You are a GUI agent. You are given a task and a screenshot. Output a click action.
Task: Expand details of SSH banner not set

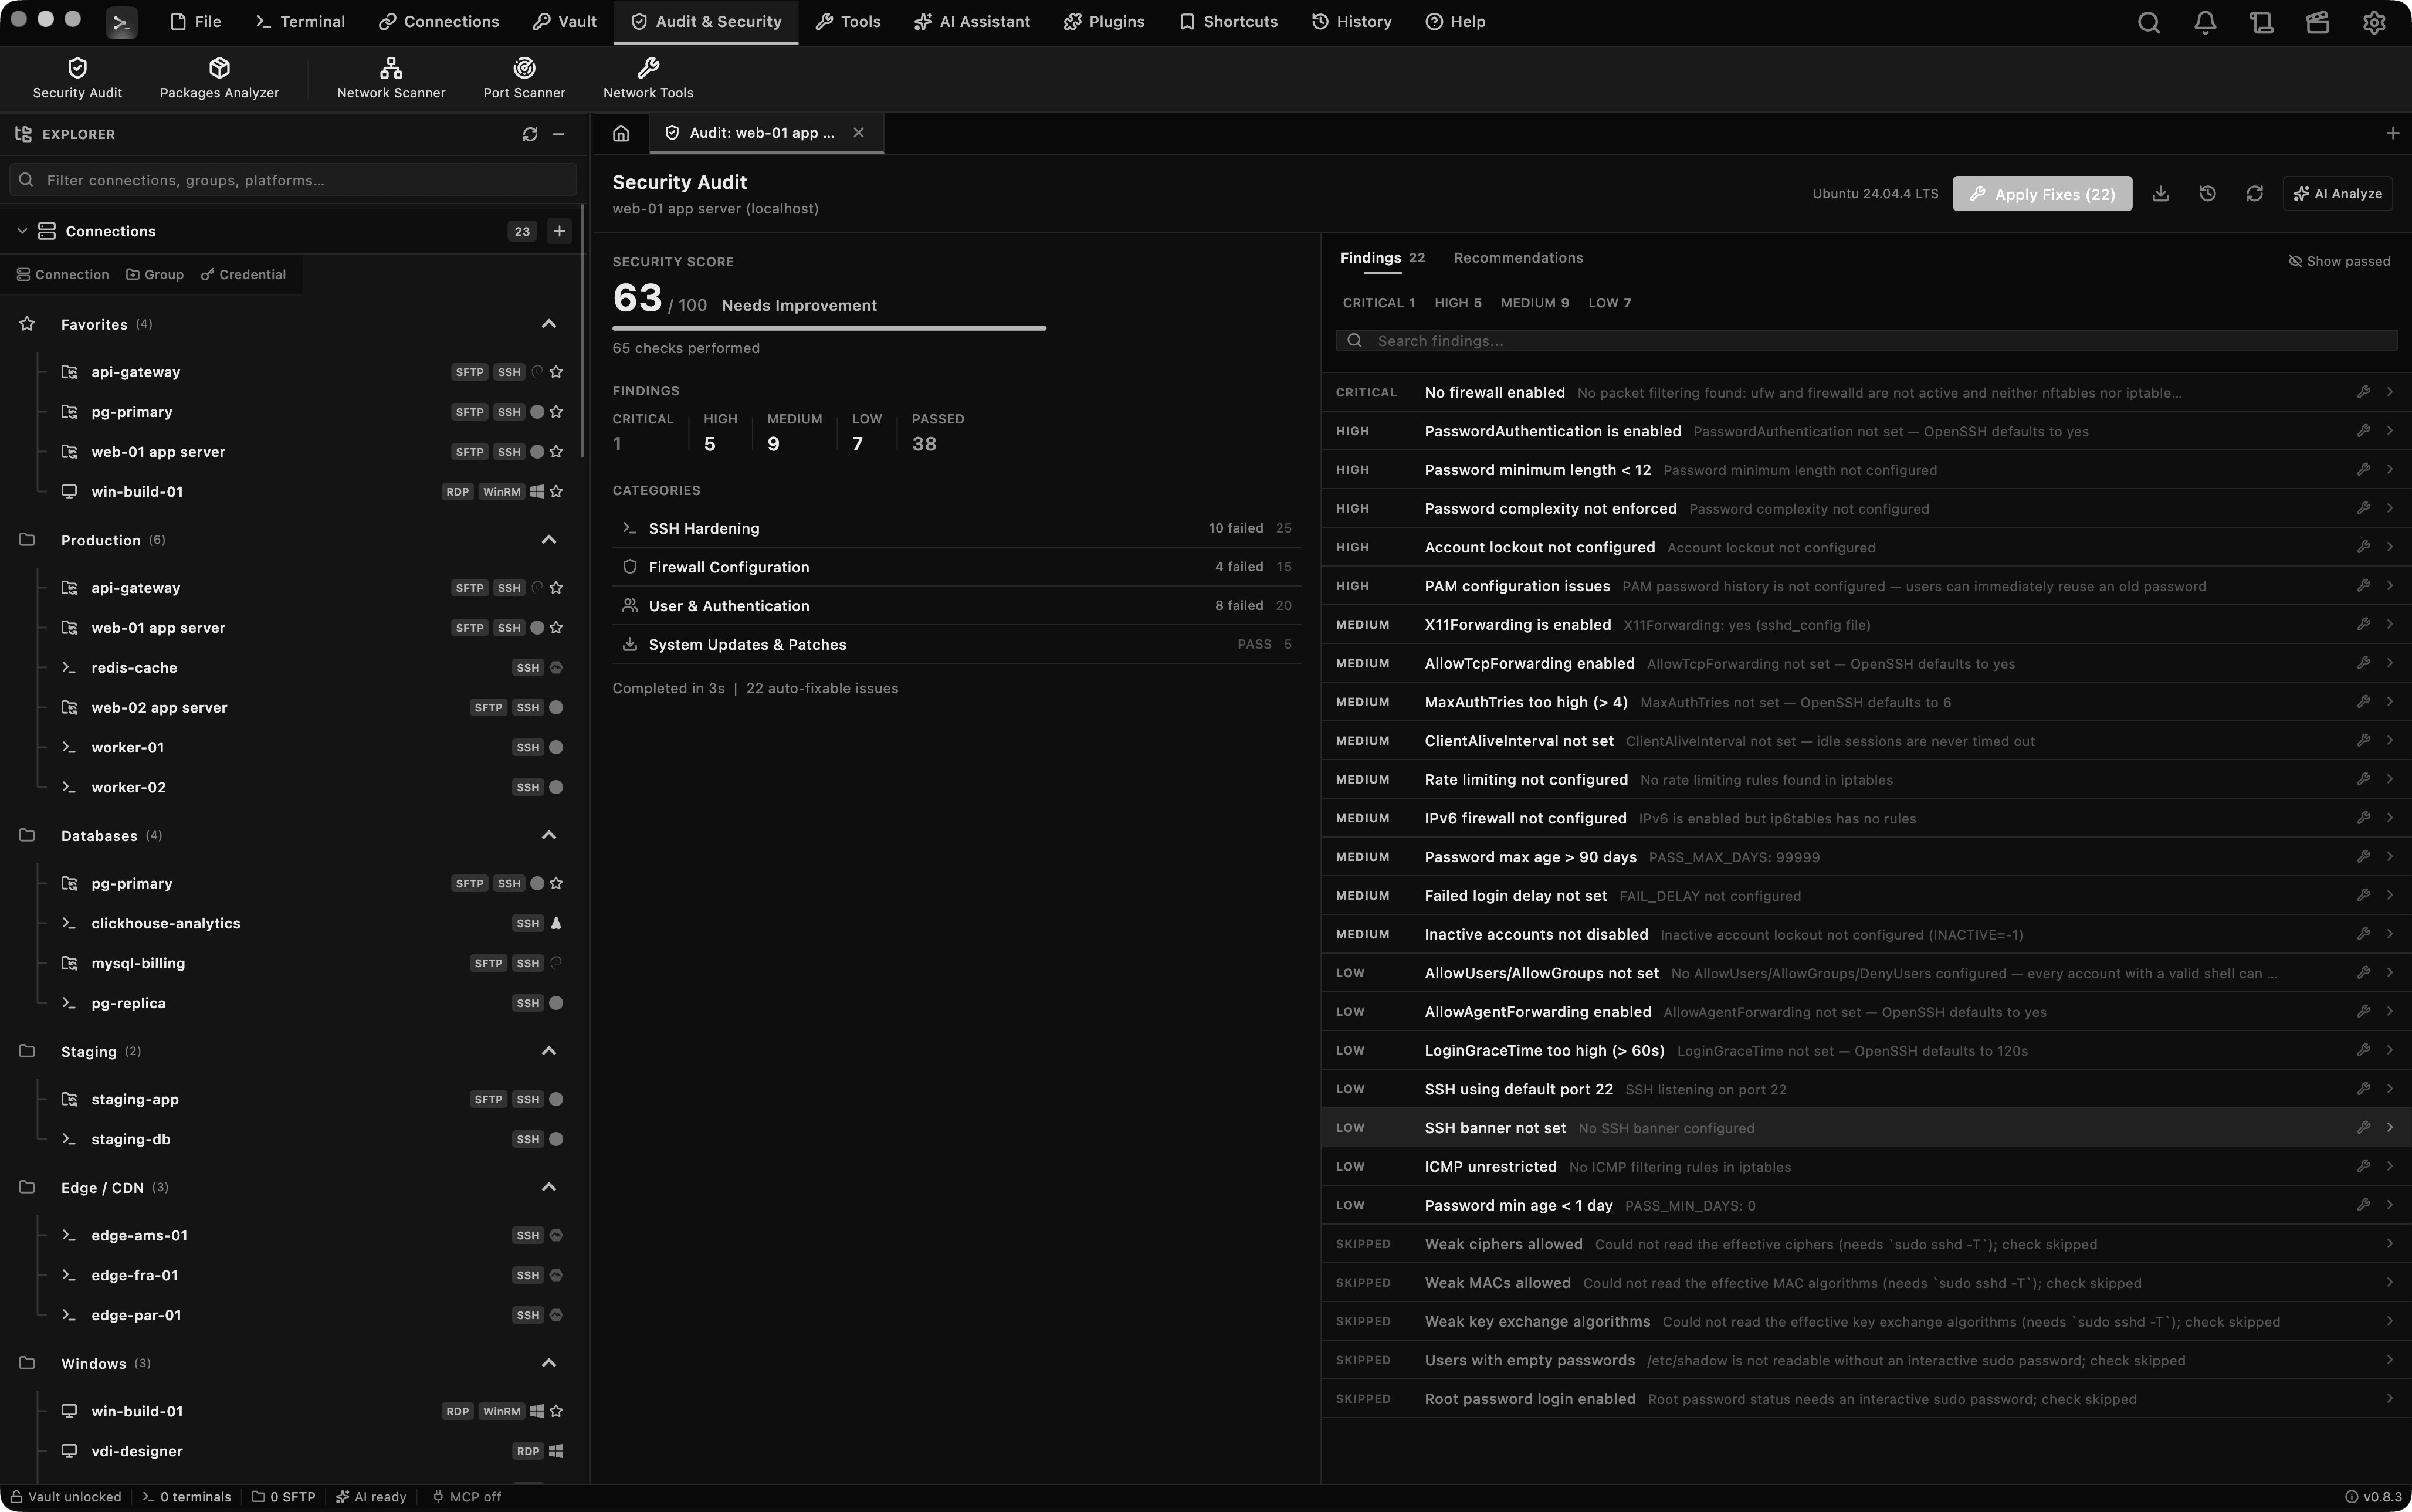coord(2389,1128)
